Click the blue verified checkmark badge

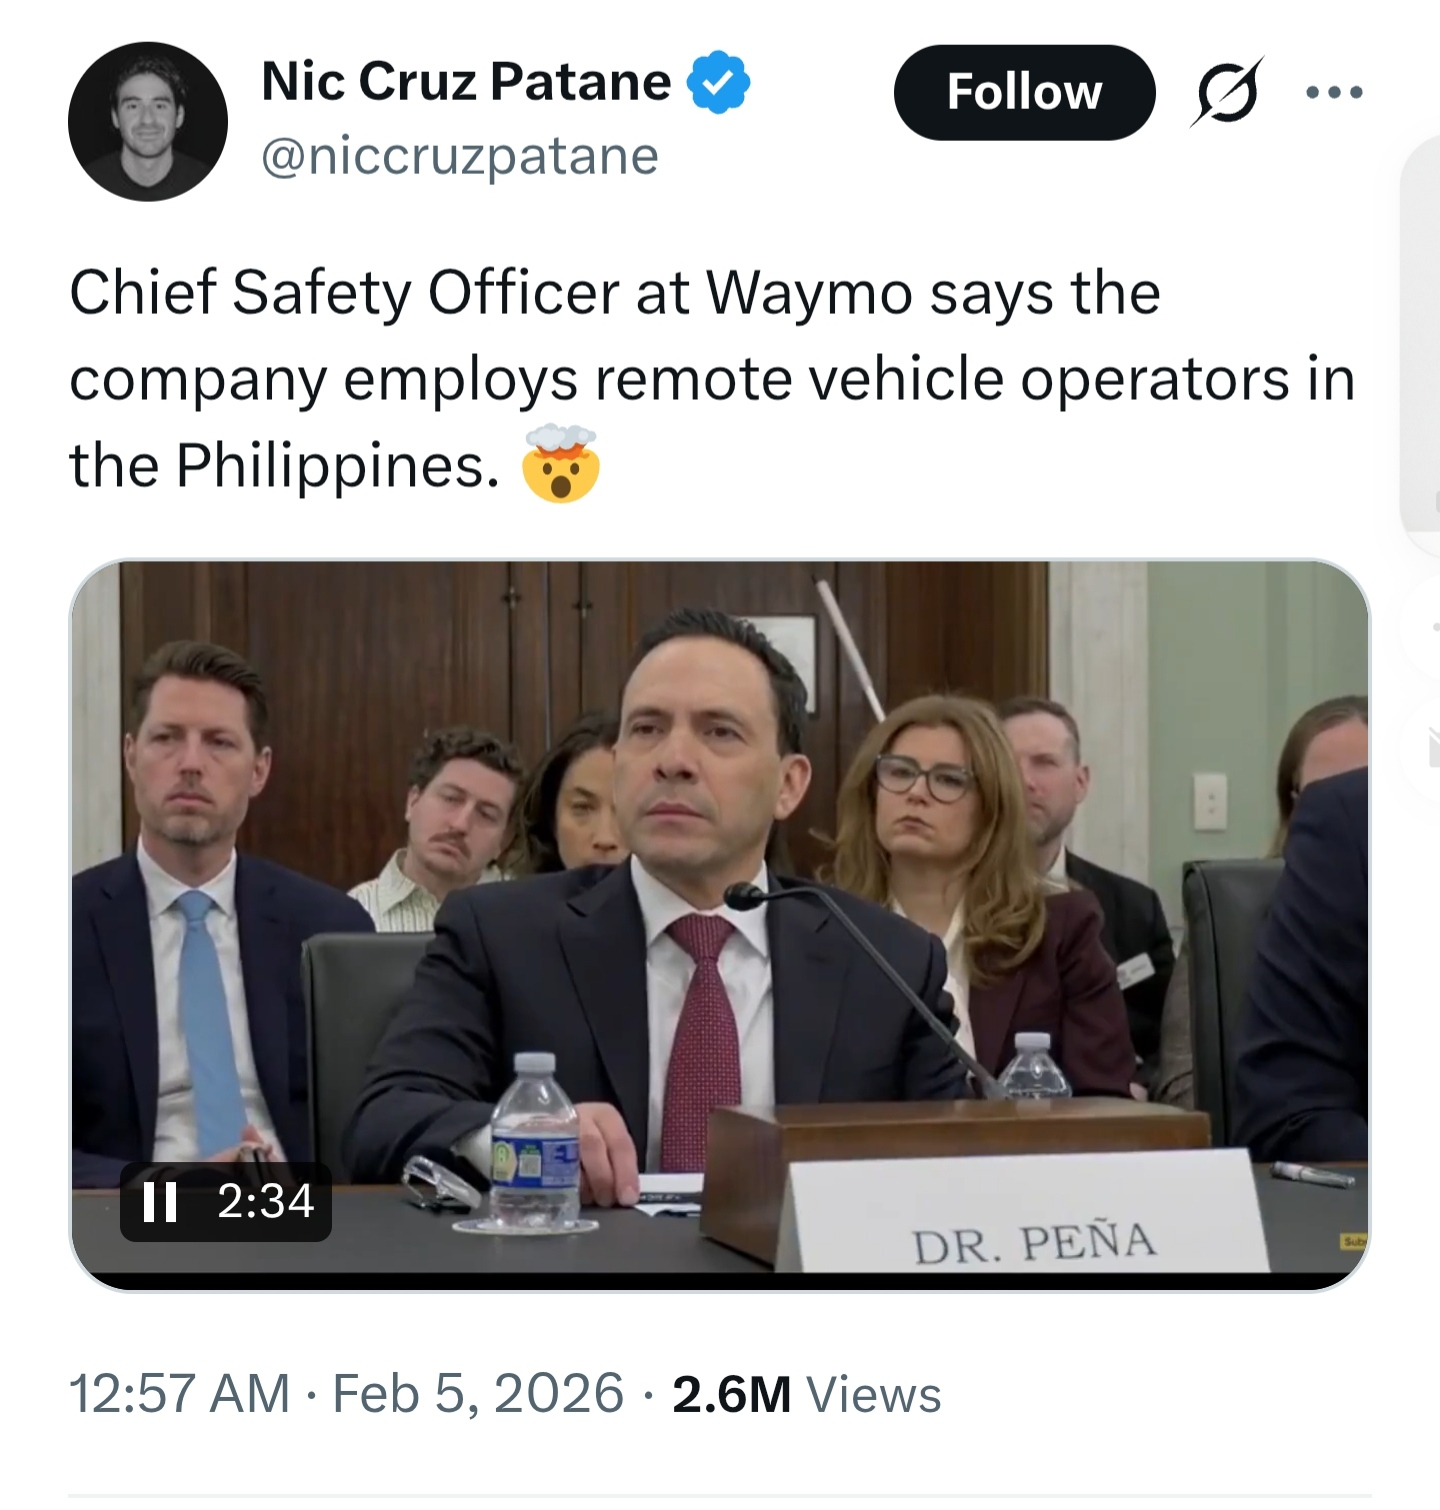[718, 82]
